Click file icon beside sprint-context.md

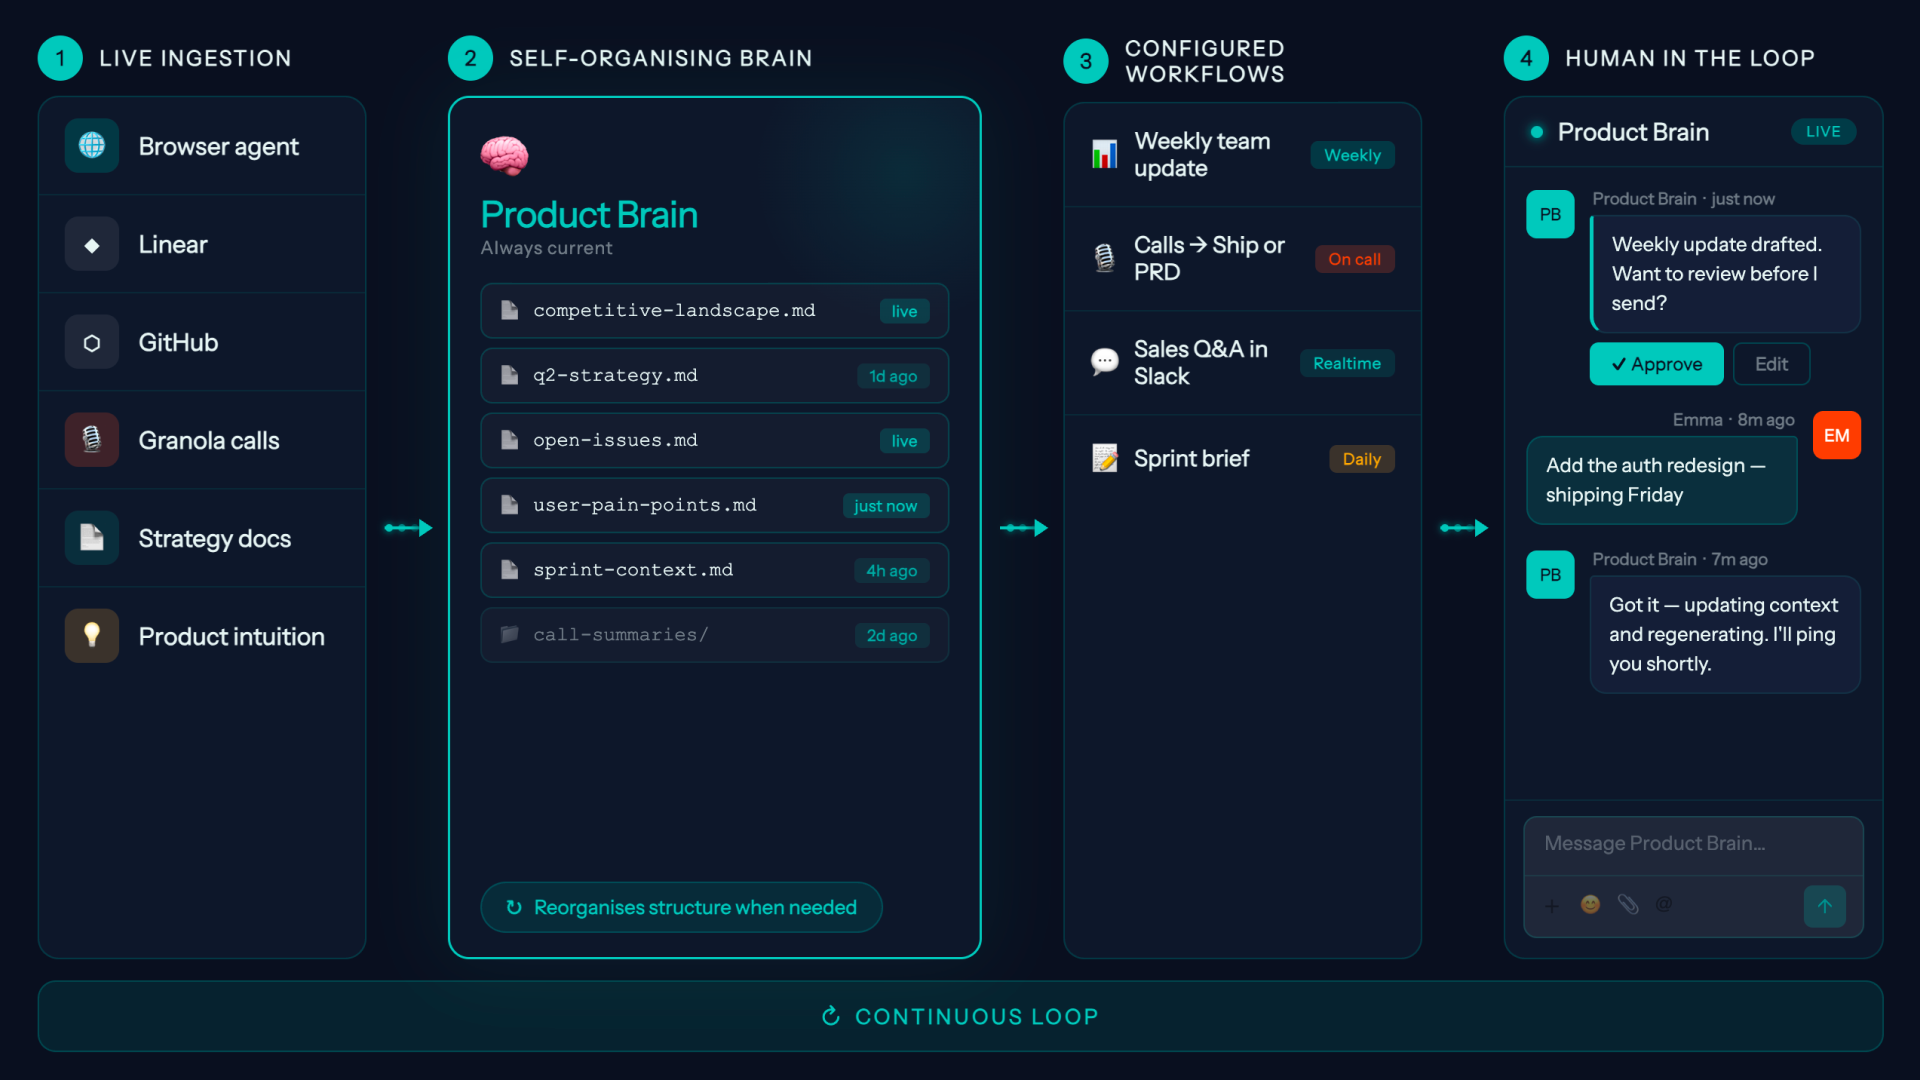509,570
